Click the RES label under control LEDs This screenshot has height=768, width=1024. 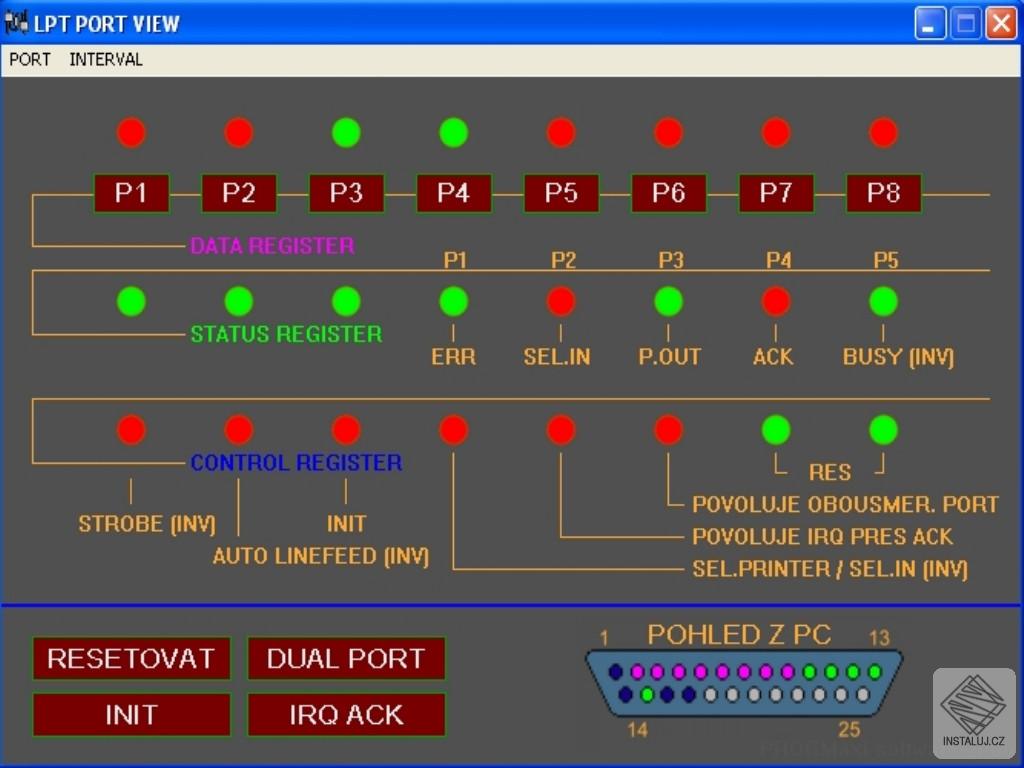[829, 472]
